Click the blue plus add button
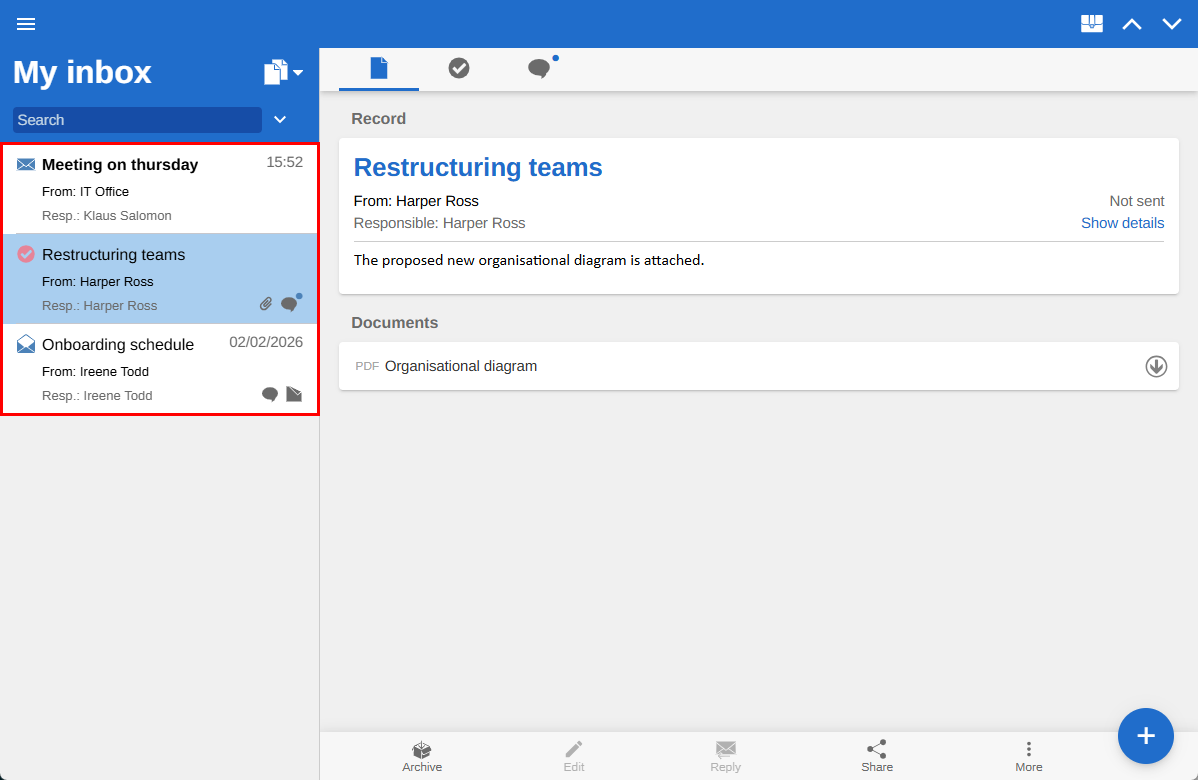 tap(1145, 736)
